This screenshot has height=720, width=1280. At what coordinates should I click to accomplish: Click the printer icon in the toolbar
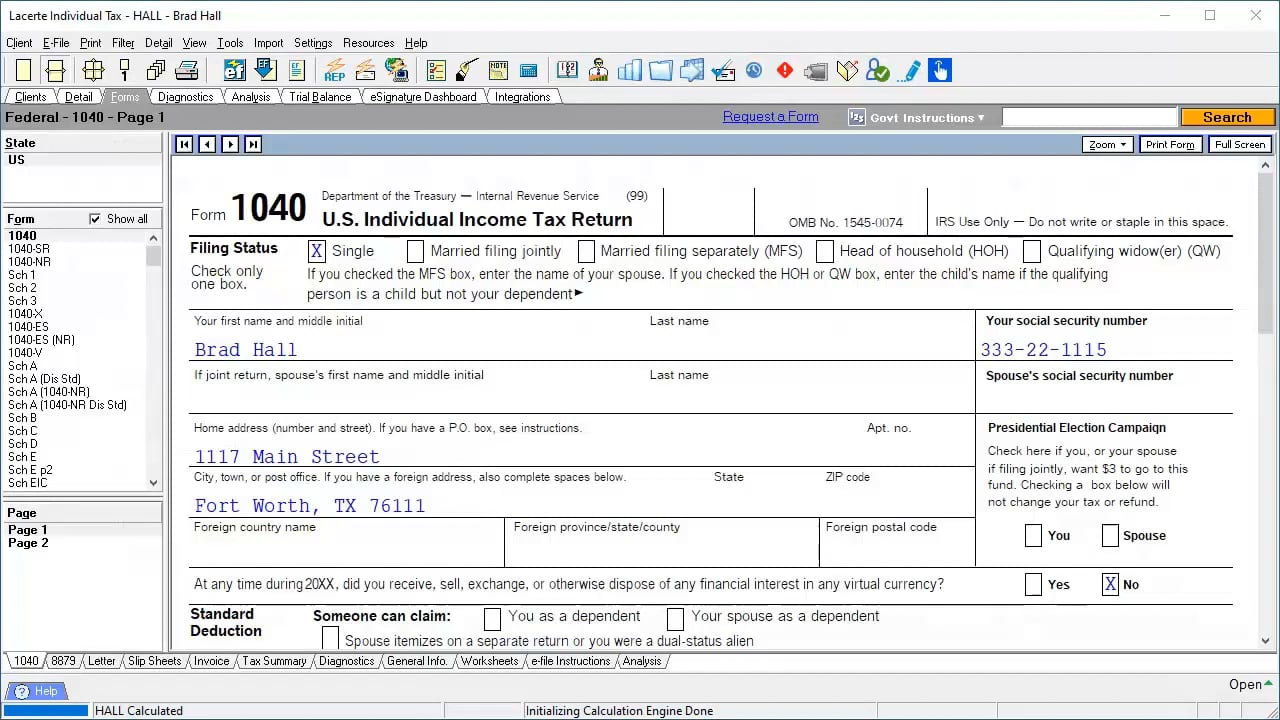click(187, 70)
